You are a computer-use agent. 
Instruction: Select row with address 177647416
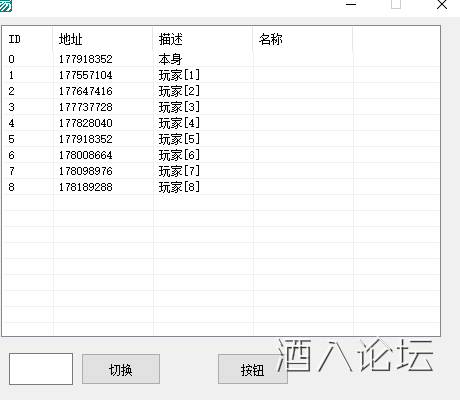pos(221,91)
